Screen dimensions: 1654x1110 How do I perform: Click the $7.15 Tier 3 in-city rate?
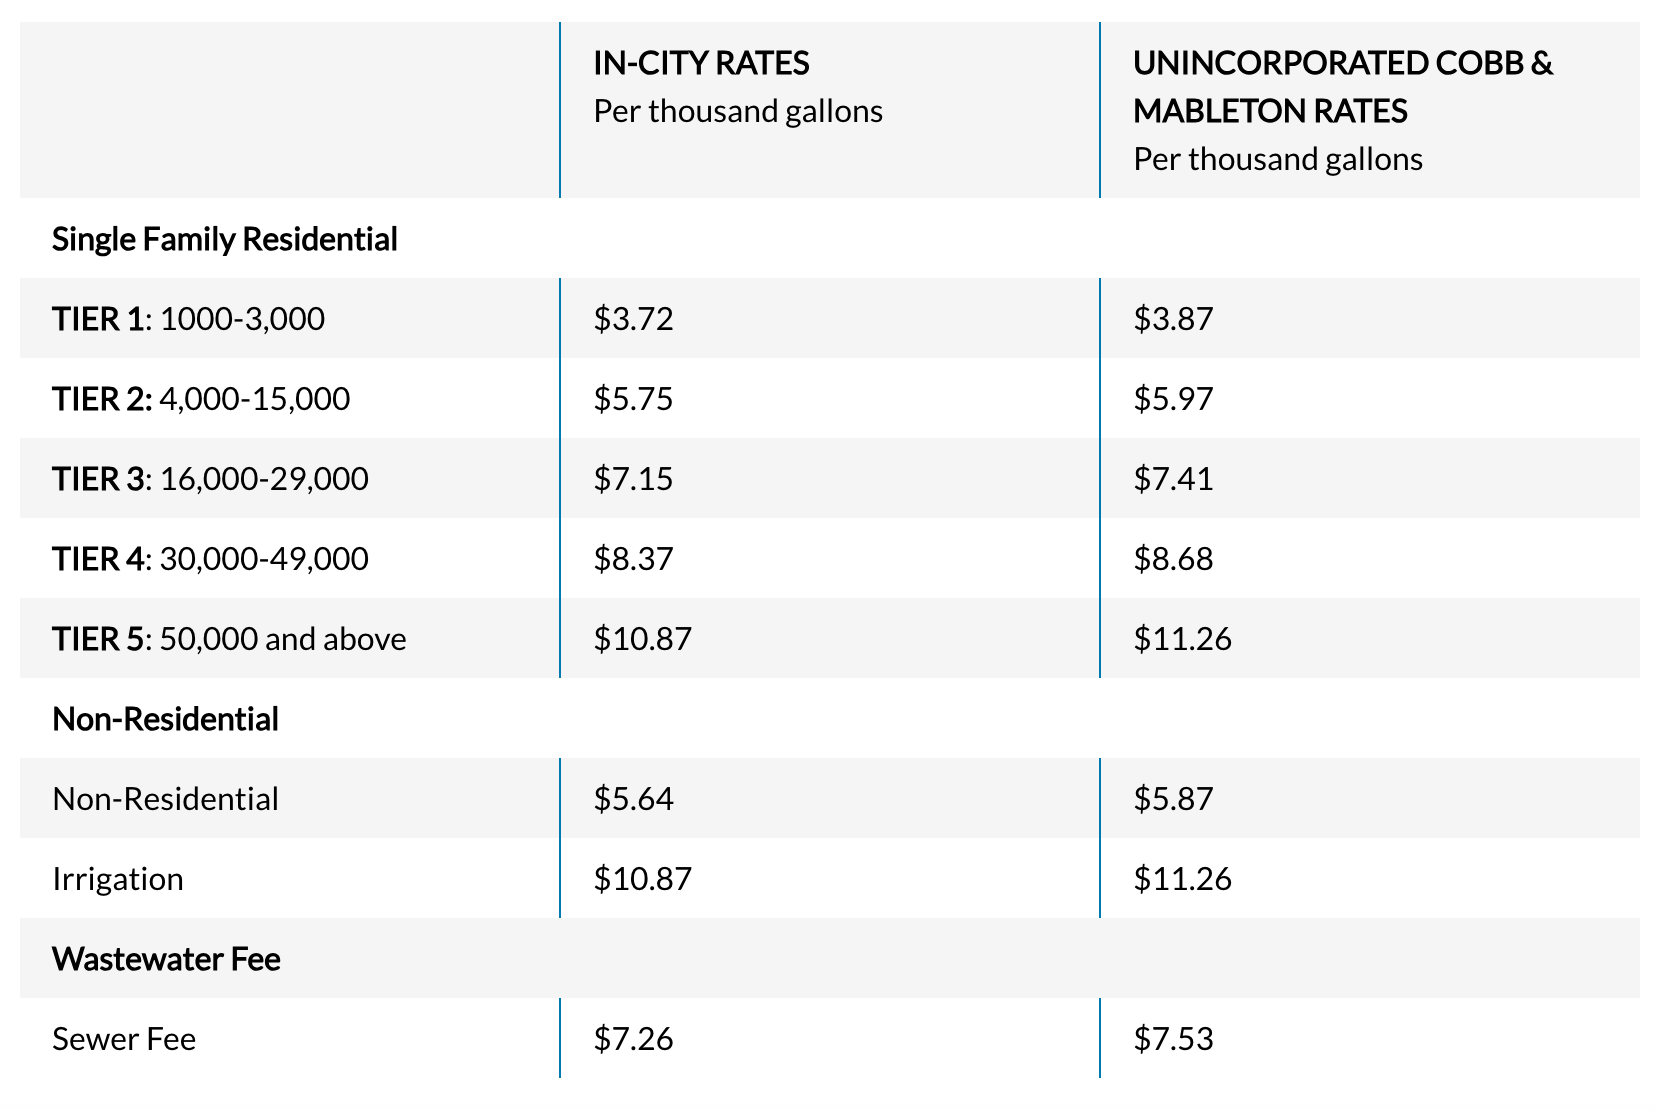[x=633, y=479]
